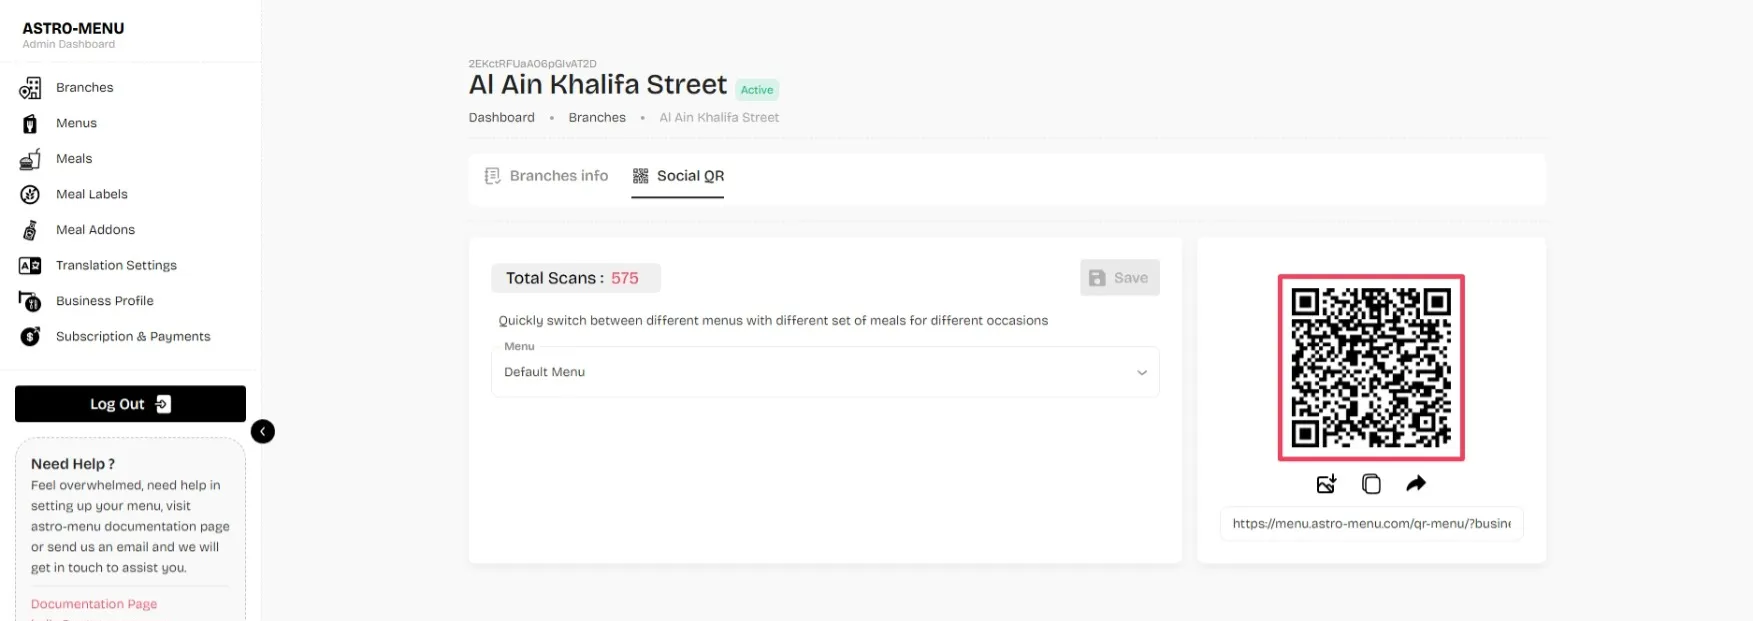The width and height of the screenshot is (1753, 621).
Task: Copy the QR link with copy icon
Action: 1371,484
